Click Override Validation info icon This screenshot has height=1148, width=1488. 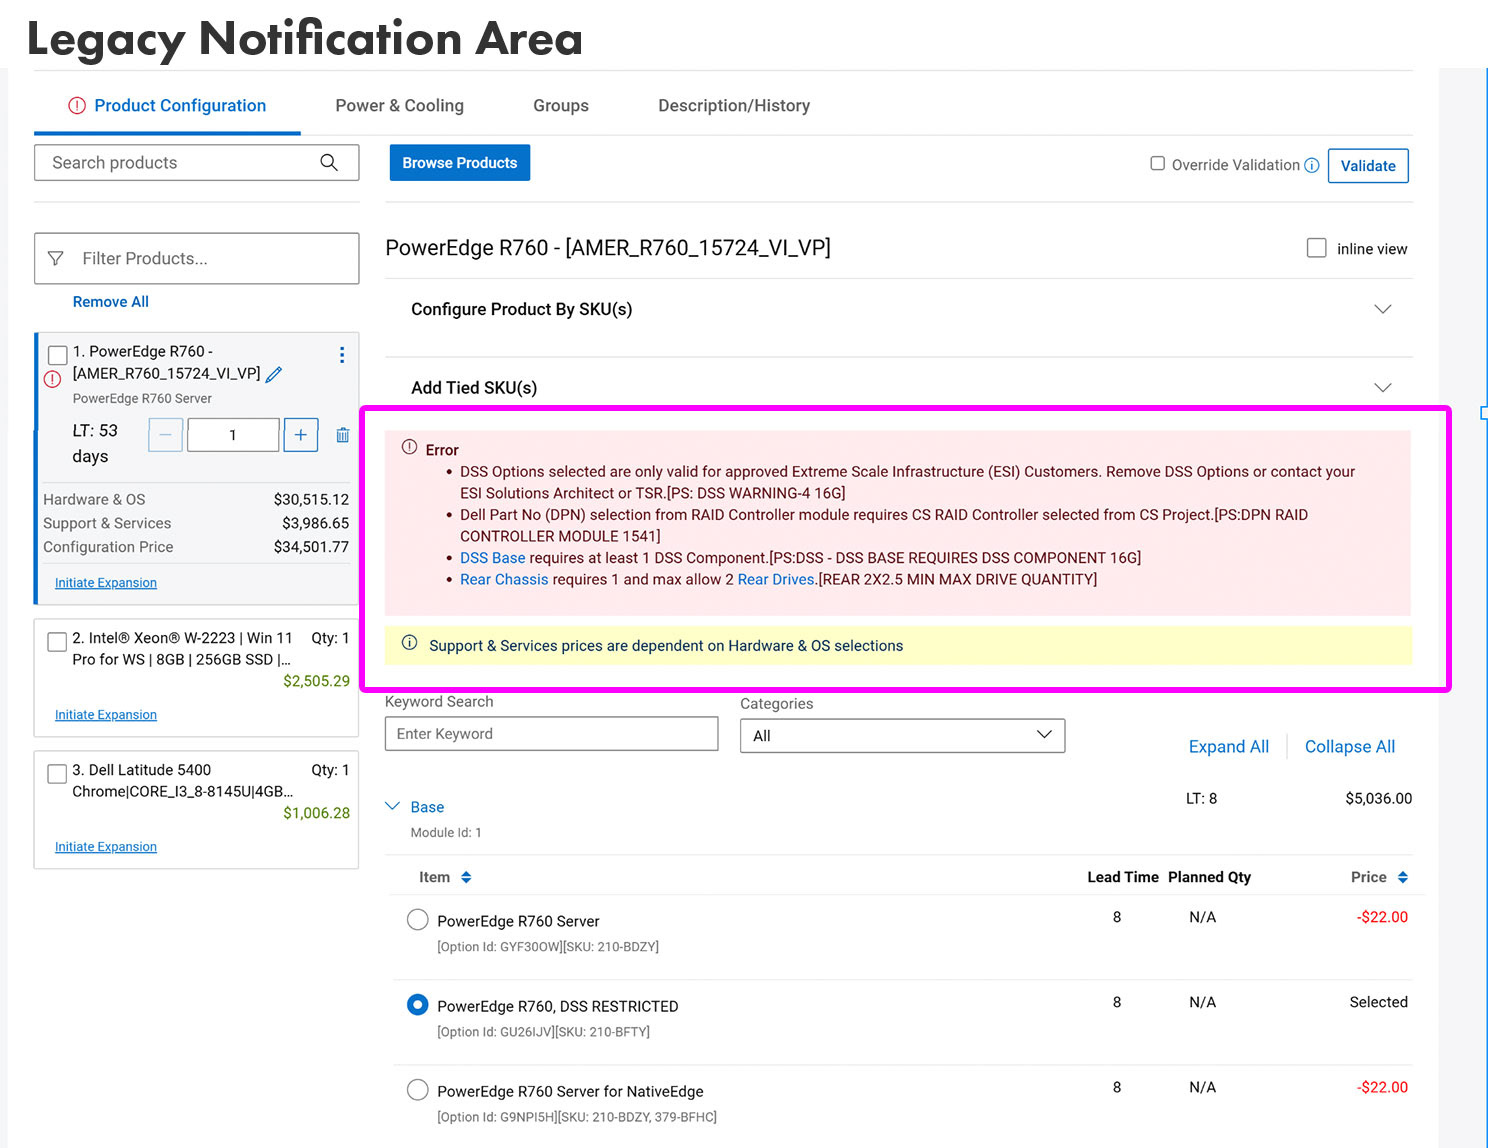(1312, 166)
